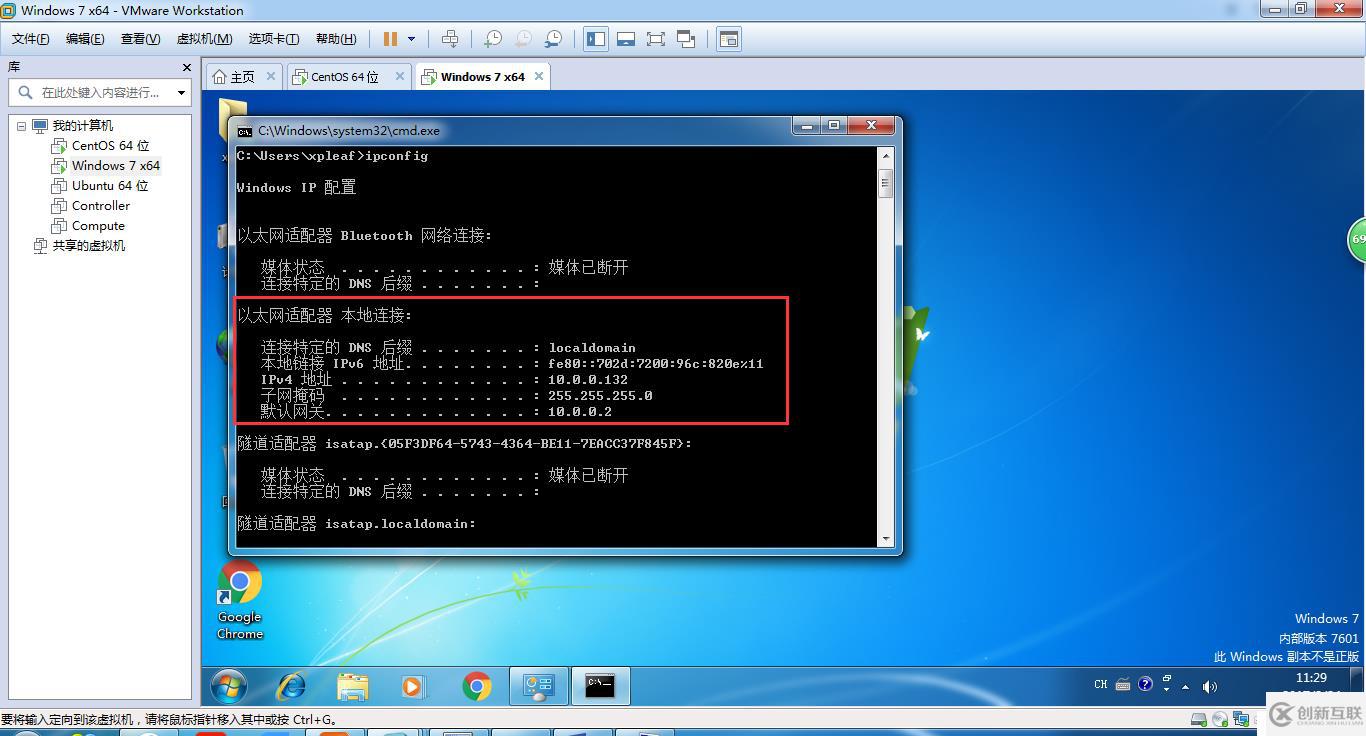Image resolution: width=1366 pixels, height=736 pixels.
Task: Open the Google Chrome desktop shortcut
Action: coord(240,600)
